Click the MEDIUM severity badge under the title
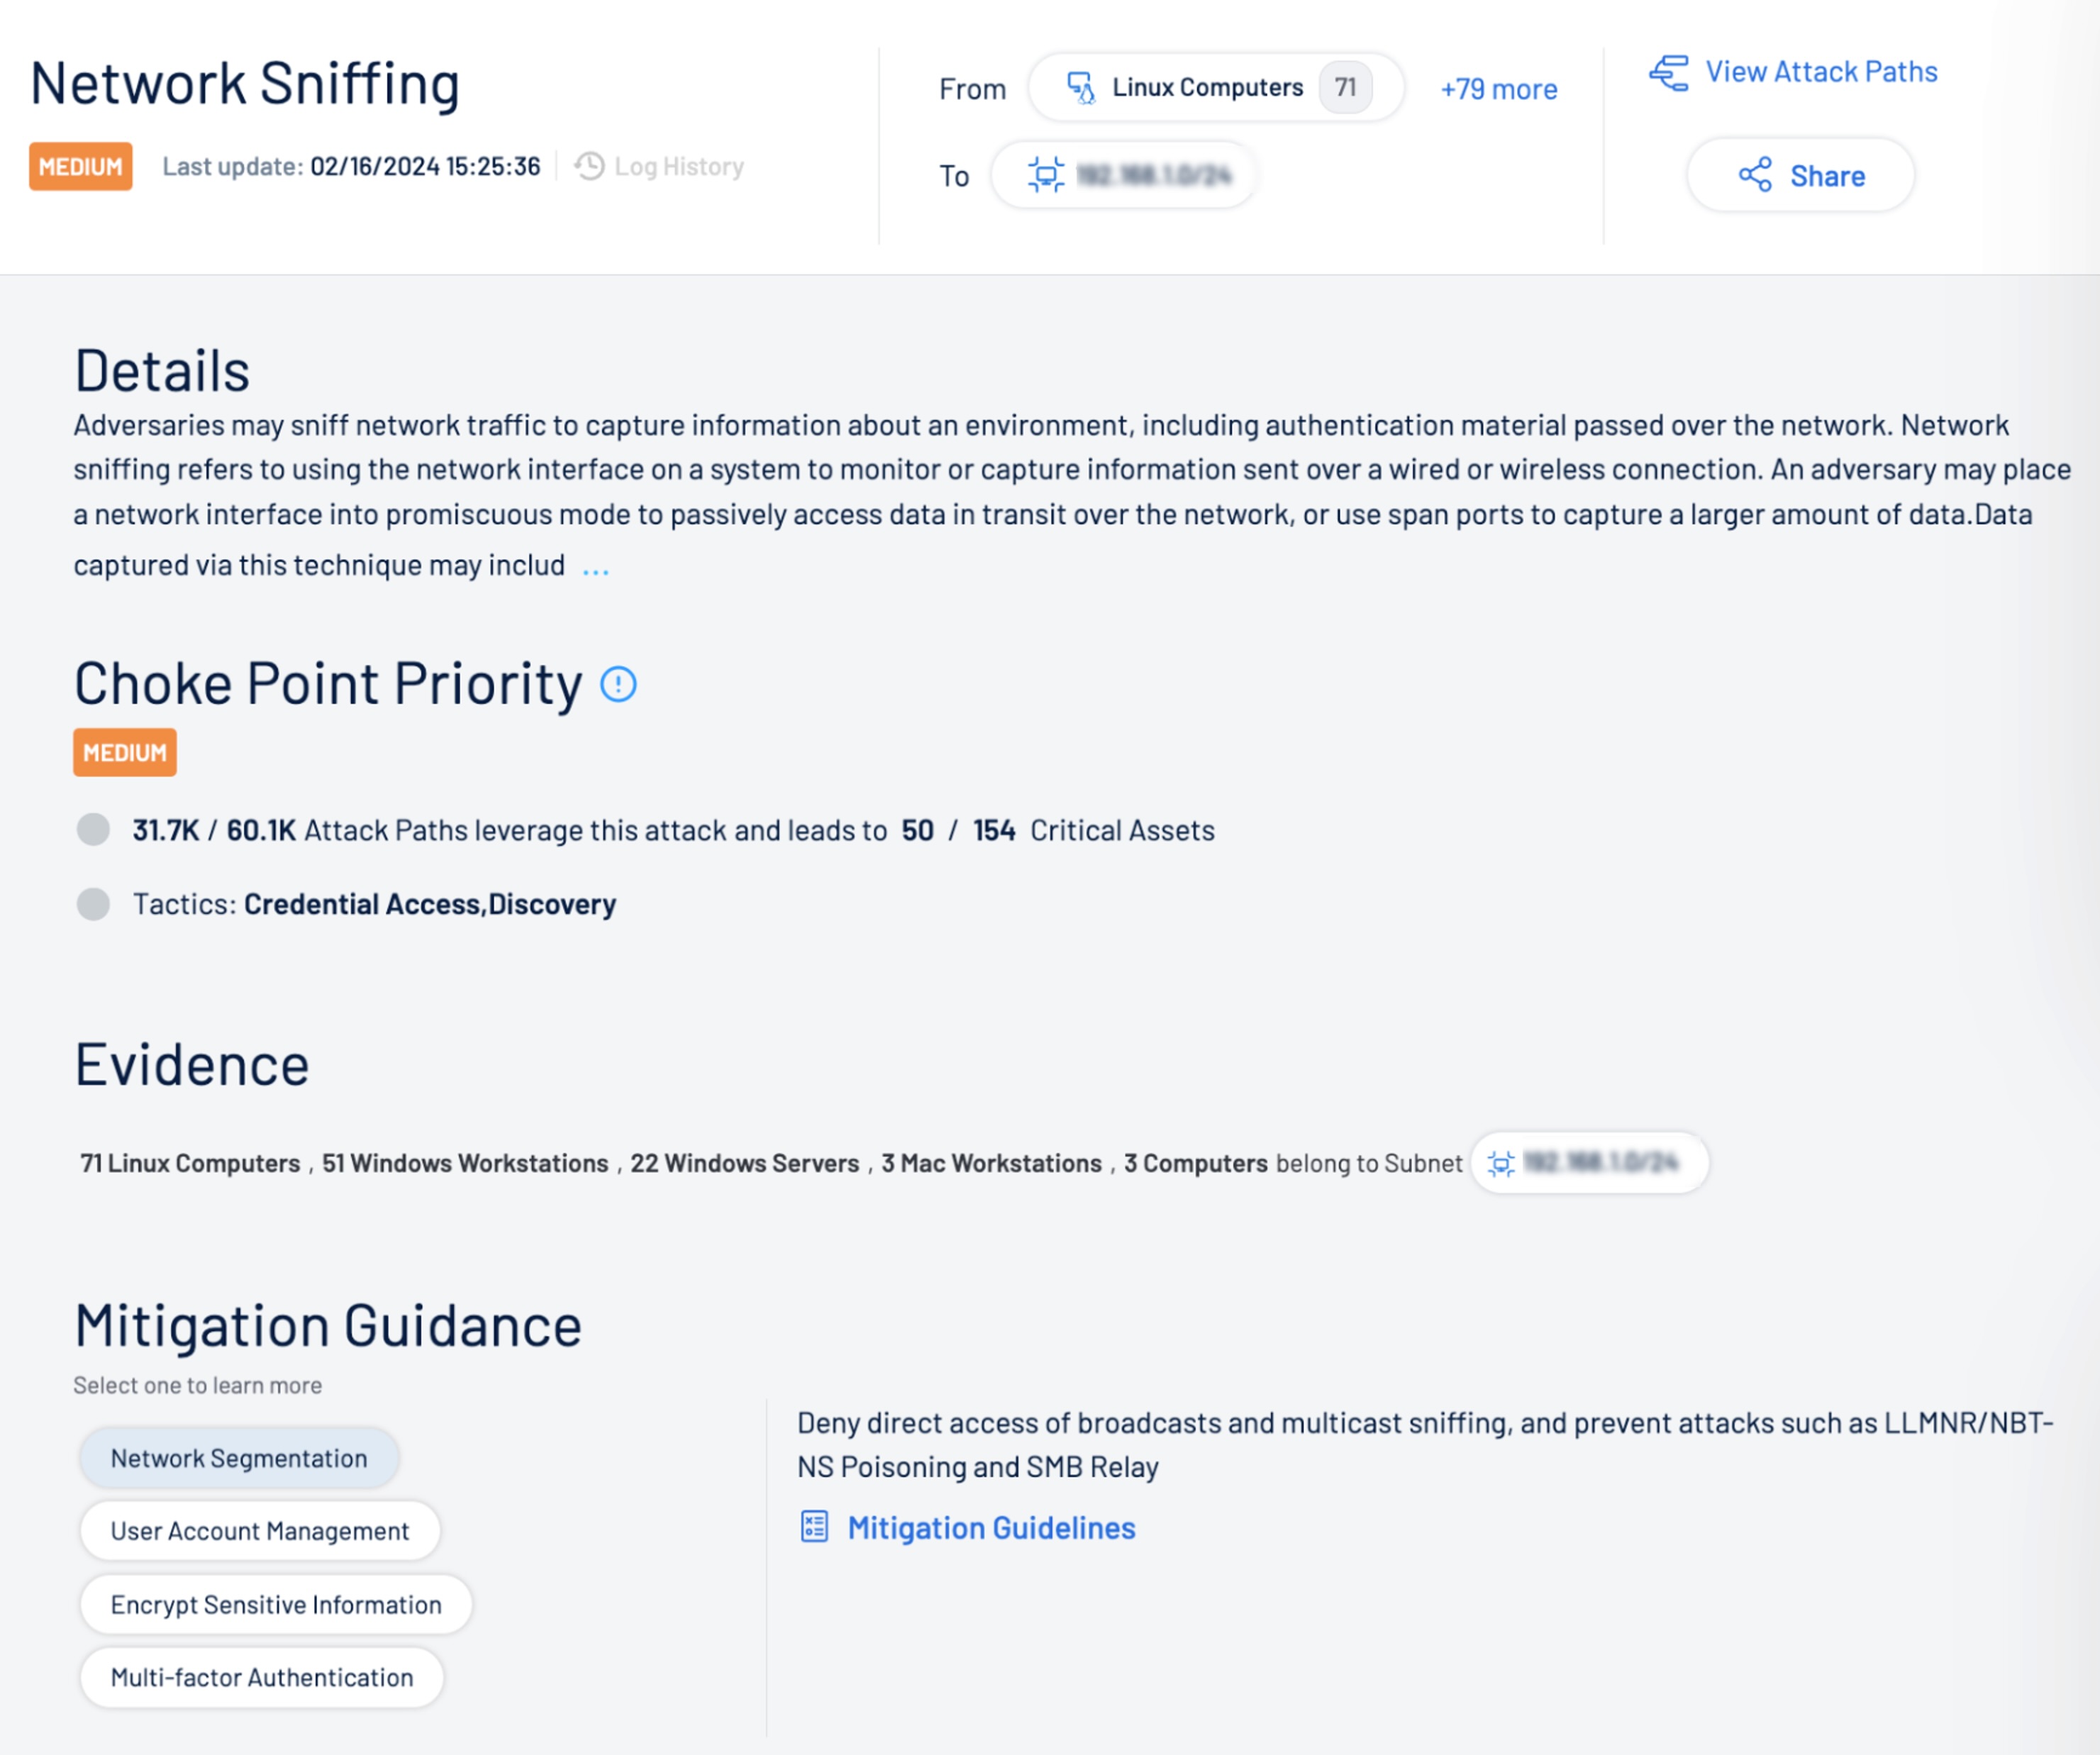Image resolution: width=2100 pixels, height=1755 pixels. click(80, 166)
